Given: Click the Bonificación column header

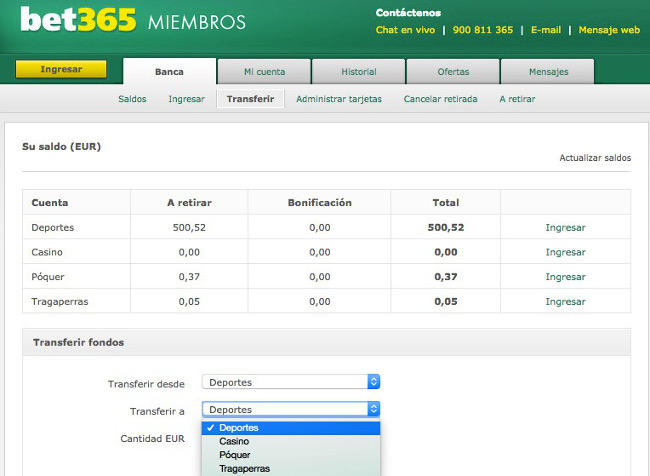Looking at the screenshot, I should click(x=320, y=203).
